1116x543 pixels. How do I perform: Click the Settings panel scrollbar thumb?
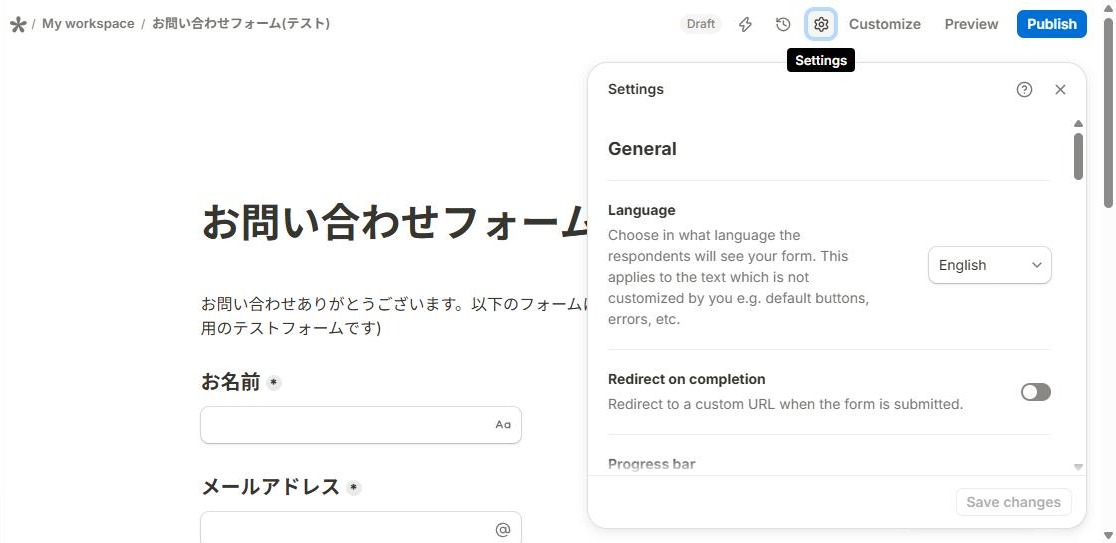click(x=1078, y=156)
